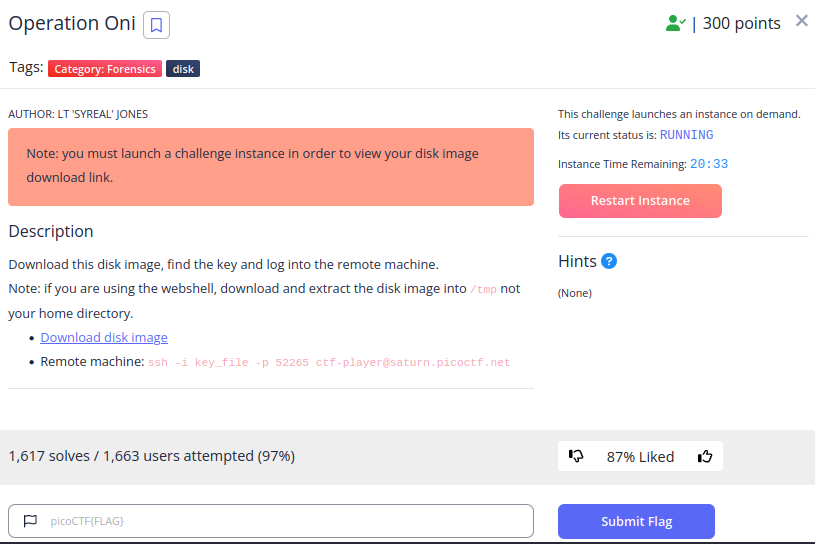The height and width of the screenshot is (544, 815).
Task: Click the Hints heading
Action: click(x=577, y=261)
